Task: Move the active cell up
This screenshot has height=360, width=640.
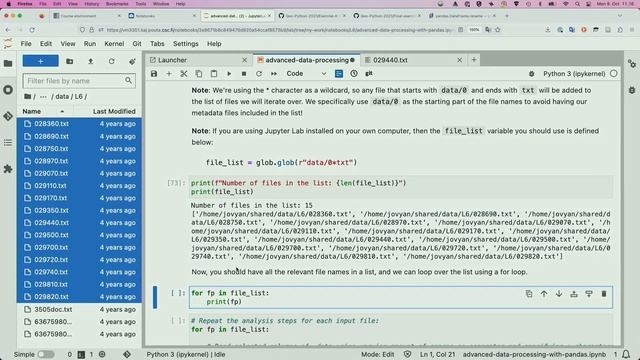Action: (x=544, y=294)
